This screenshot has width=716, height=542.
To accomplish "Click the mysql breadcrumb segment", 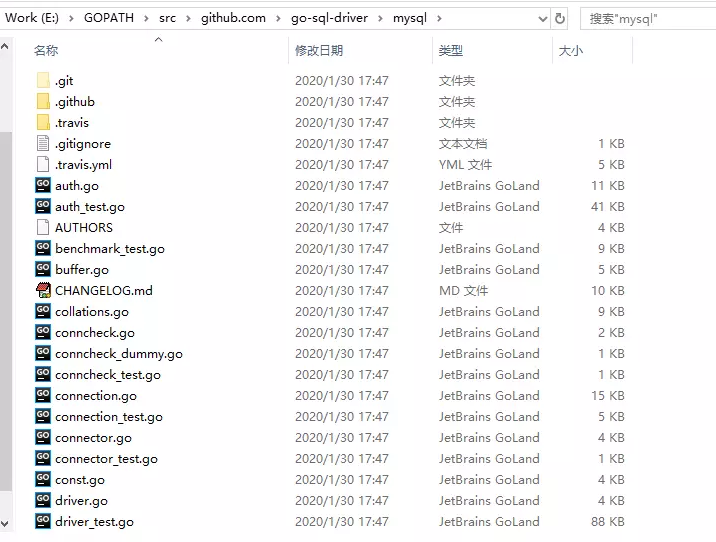I will (410, 18).
